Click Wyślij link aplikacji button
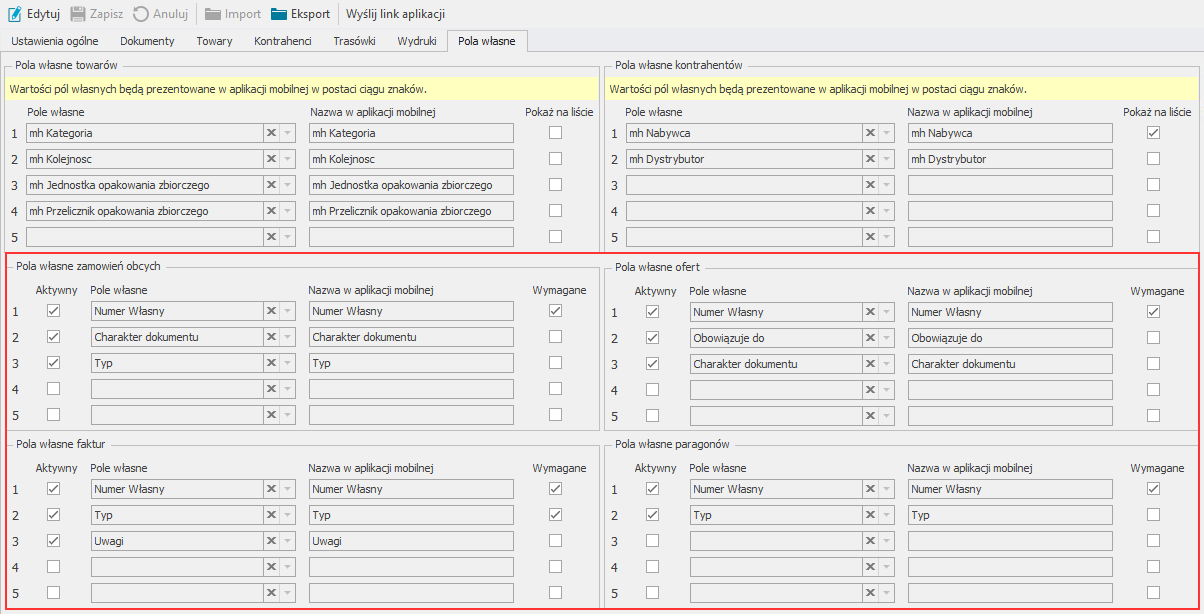Screen dimensions: 1204x614 [x=395, y=14]
